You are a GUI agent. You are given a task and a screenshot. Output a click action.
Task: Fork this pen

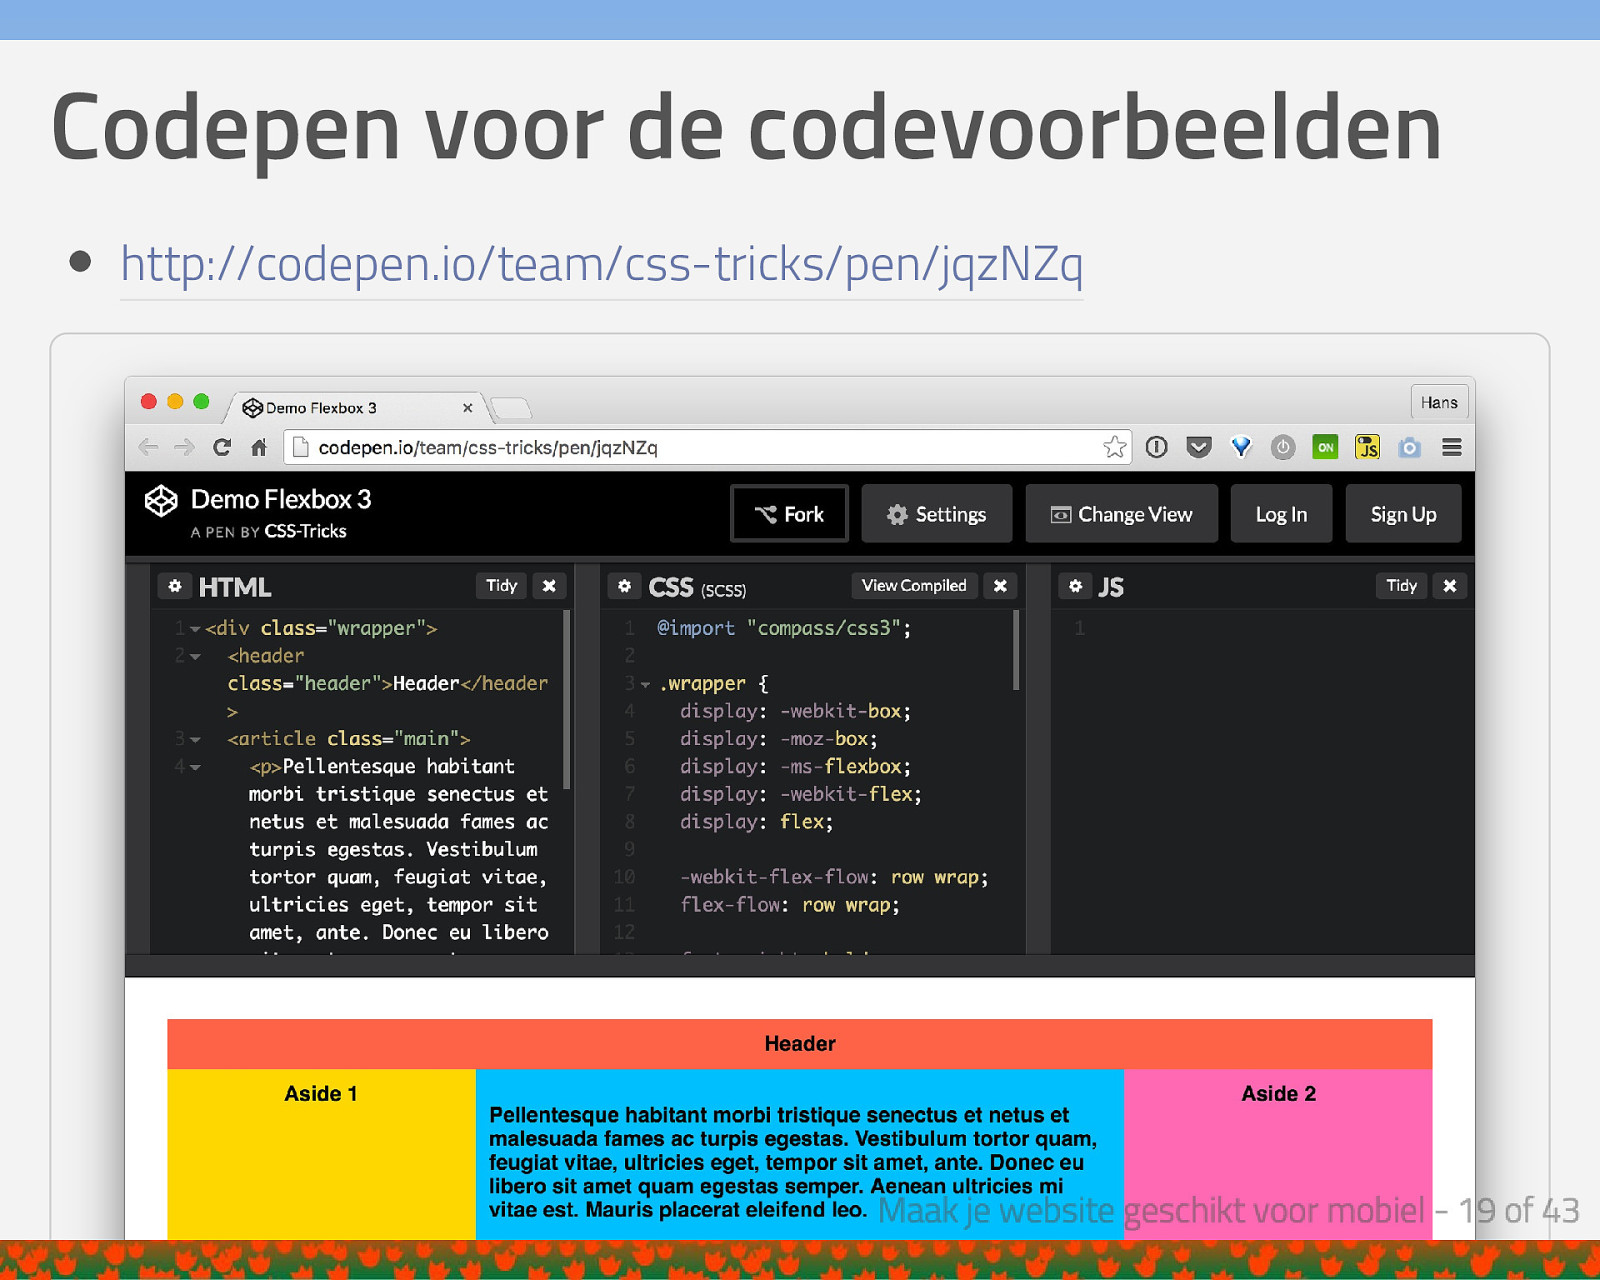789,514
